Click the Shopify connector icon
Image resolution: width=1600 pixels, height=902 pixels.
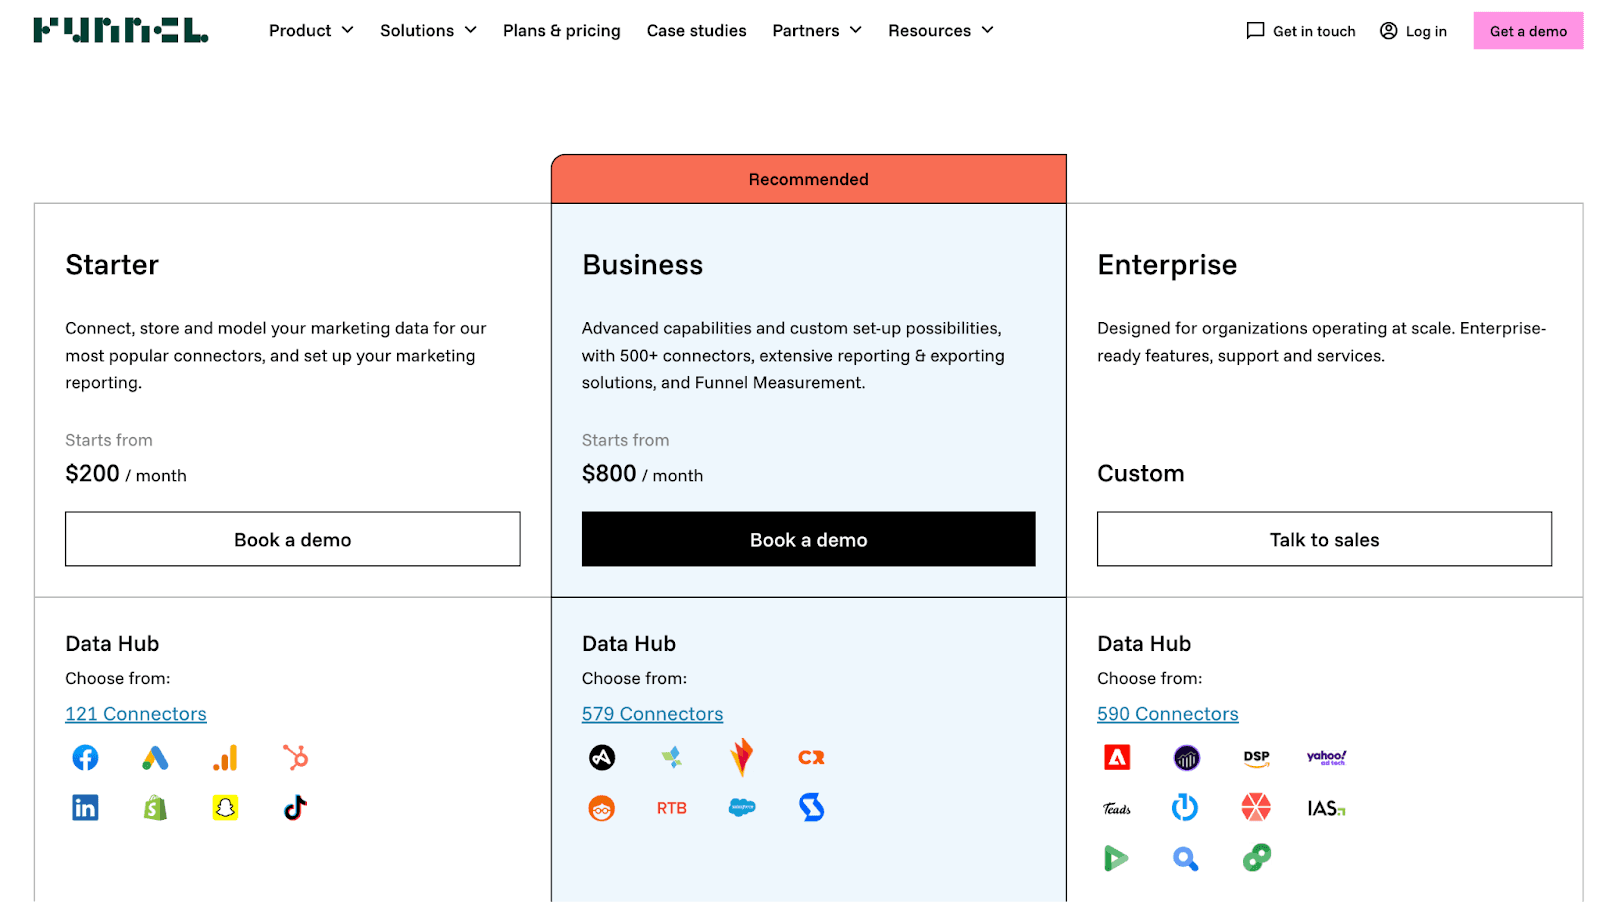[155, 808]
